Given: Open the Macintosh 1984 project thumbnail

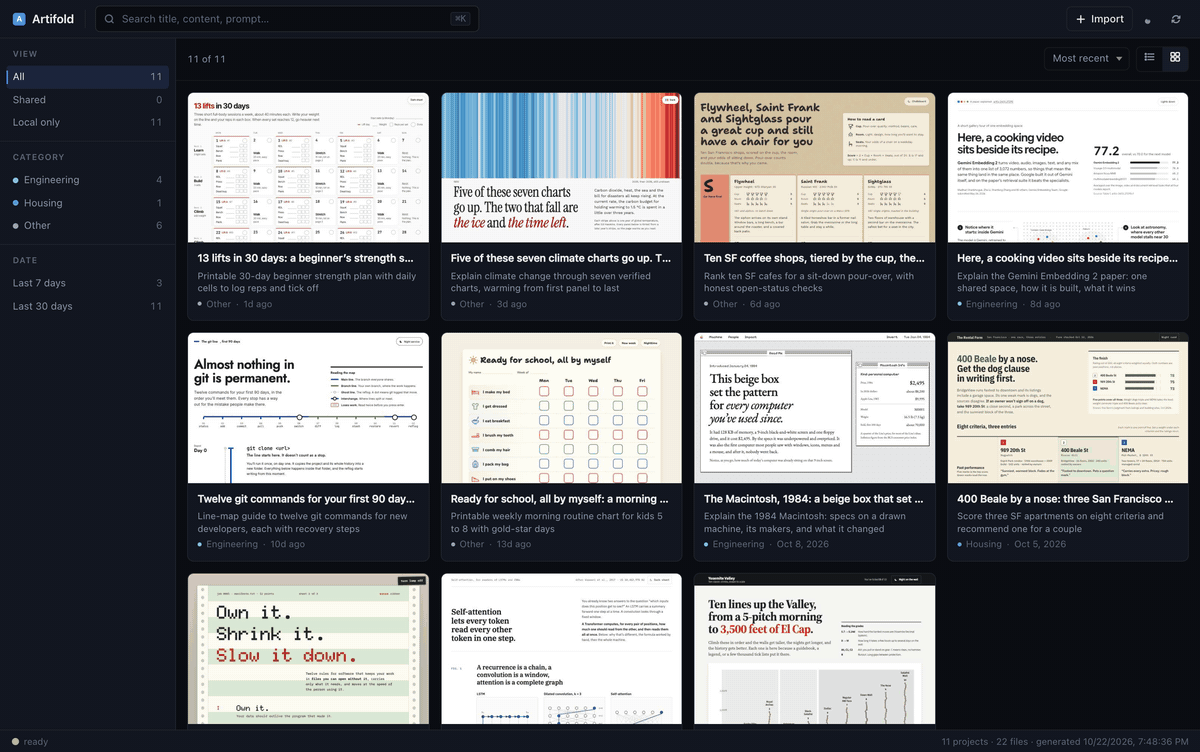Looking at the screenshot, I should [x=814, y=407].
